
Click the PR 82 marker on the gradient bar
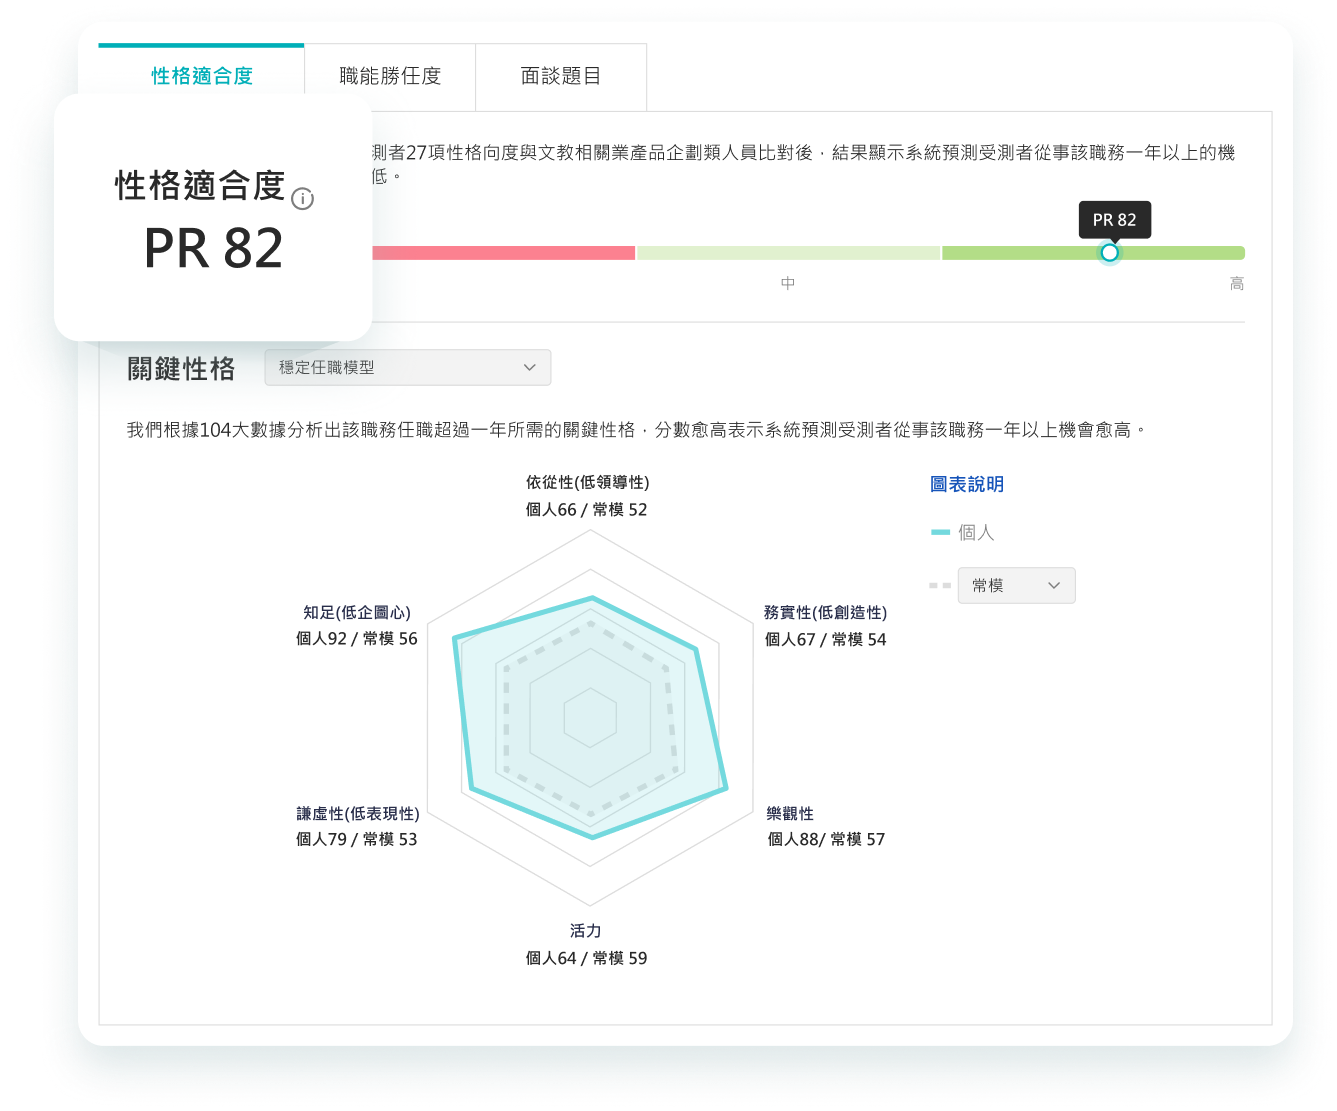coord(1109,252)
